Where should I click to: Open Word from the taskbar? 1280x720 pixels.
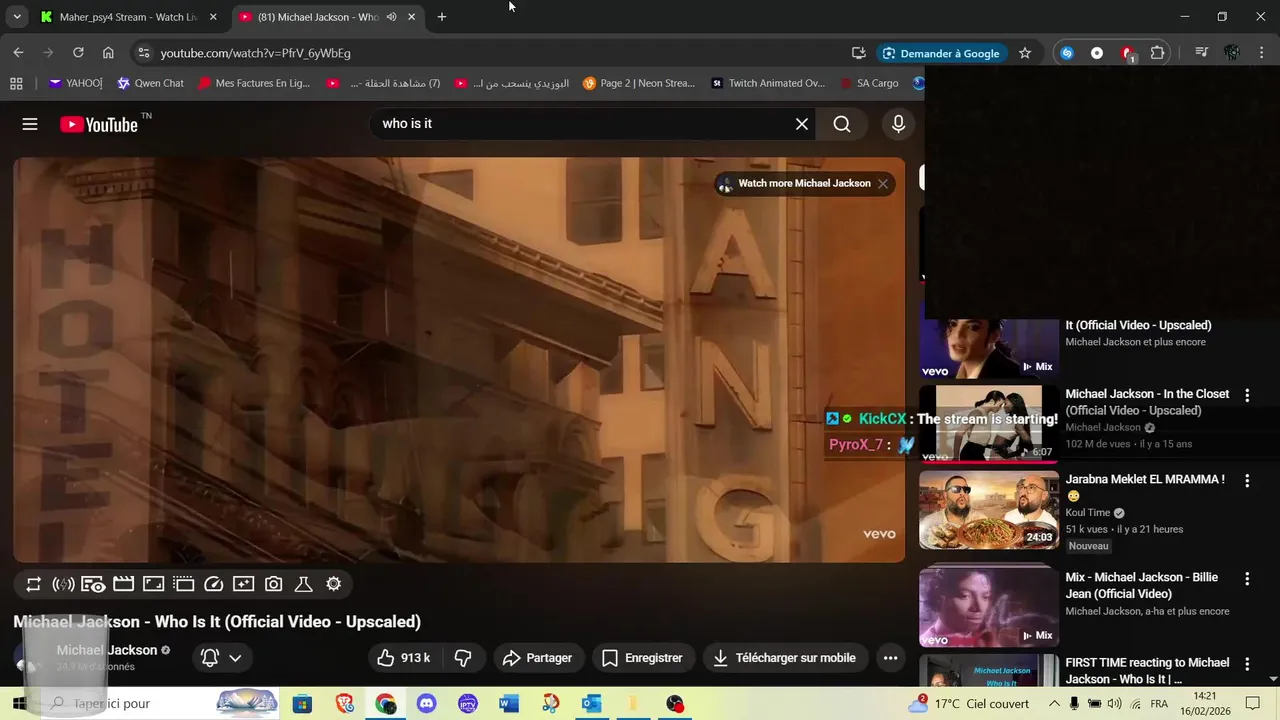tap(509, 704)
